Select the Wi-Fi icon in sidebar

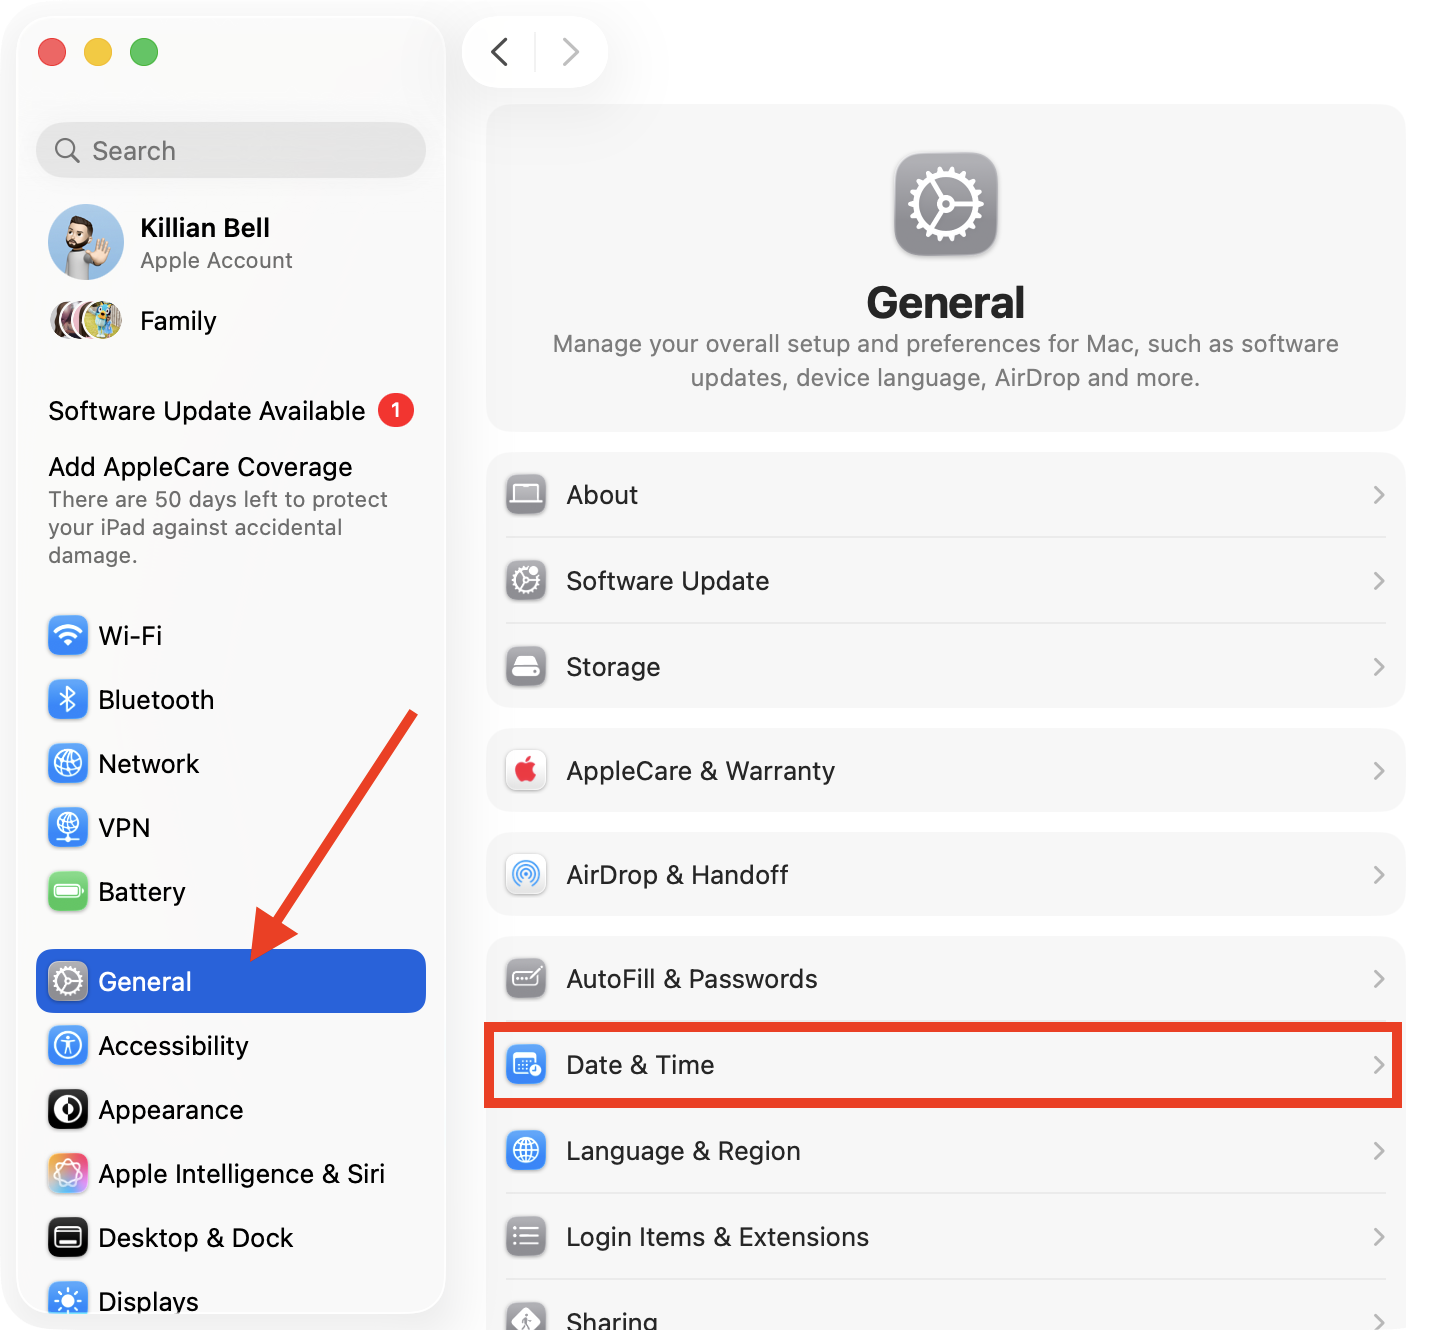coord(67,635)
